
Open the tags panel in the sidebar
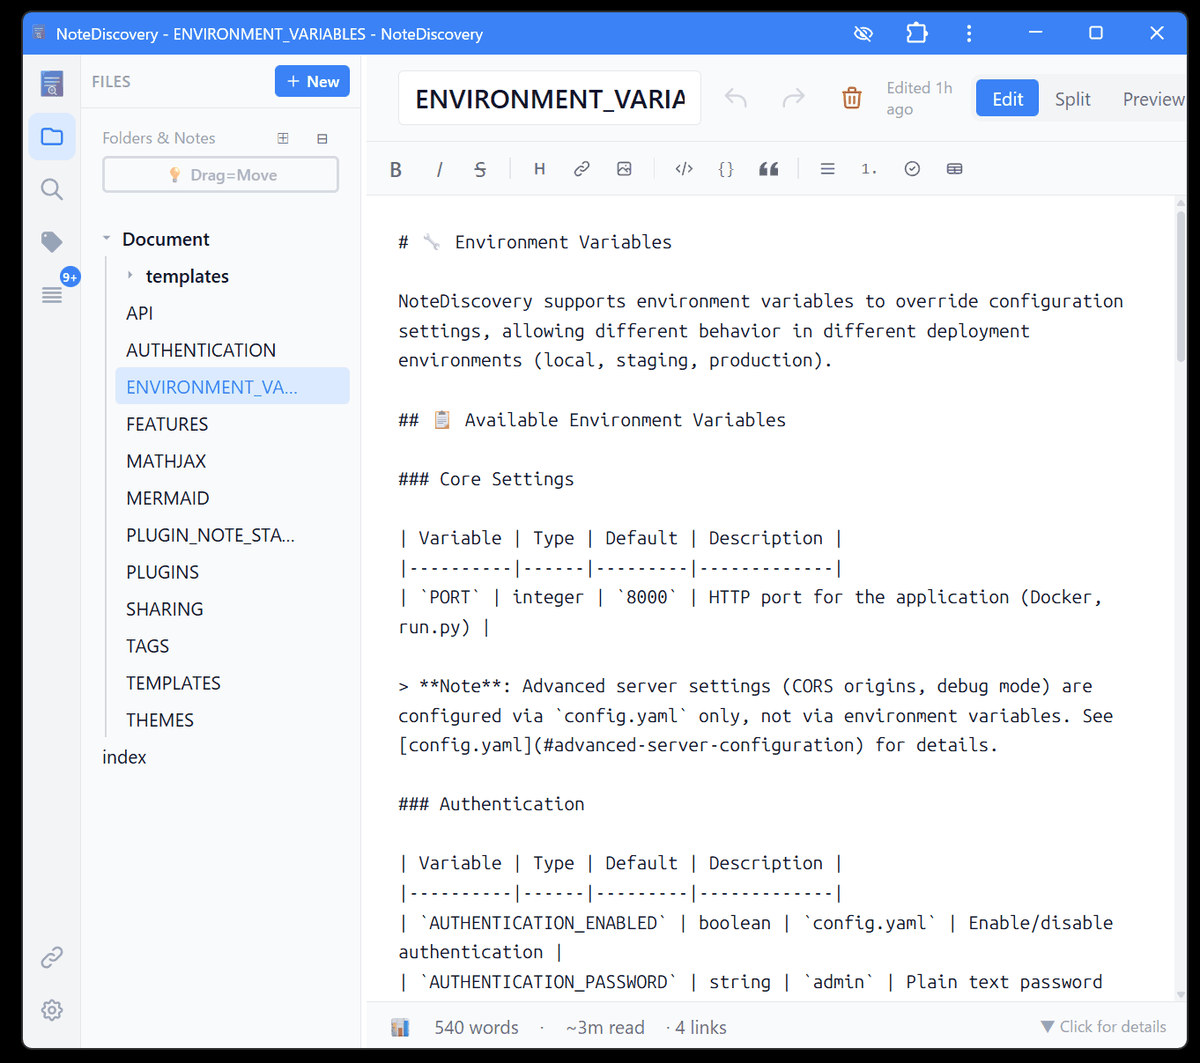52,242
